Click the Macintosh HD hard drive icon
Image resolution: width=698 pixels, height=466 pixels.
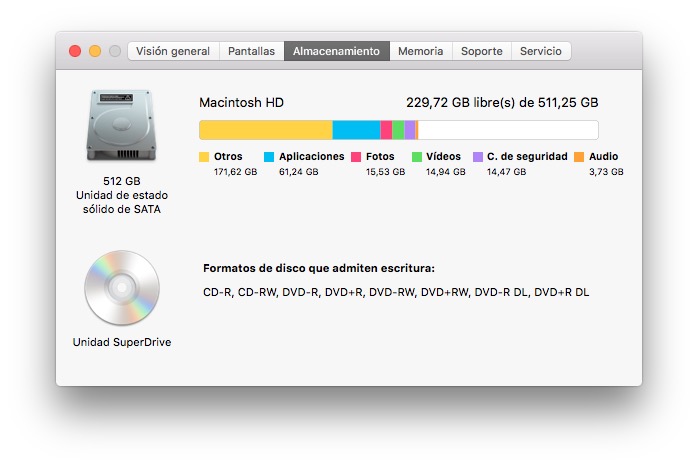click(122, 126)
